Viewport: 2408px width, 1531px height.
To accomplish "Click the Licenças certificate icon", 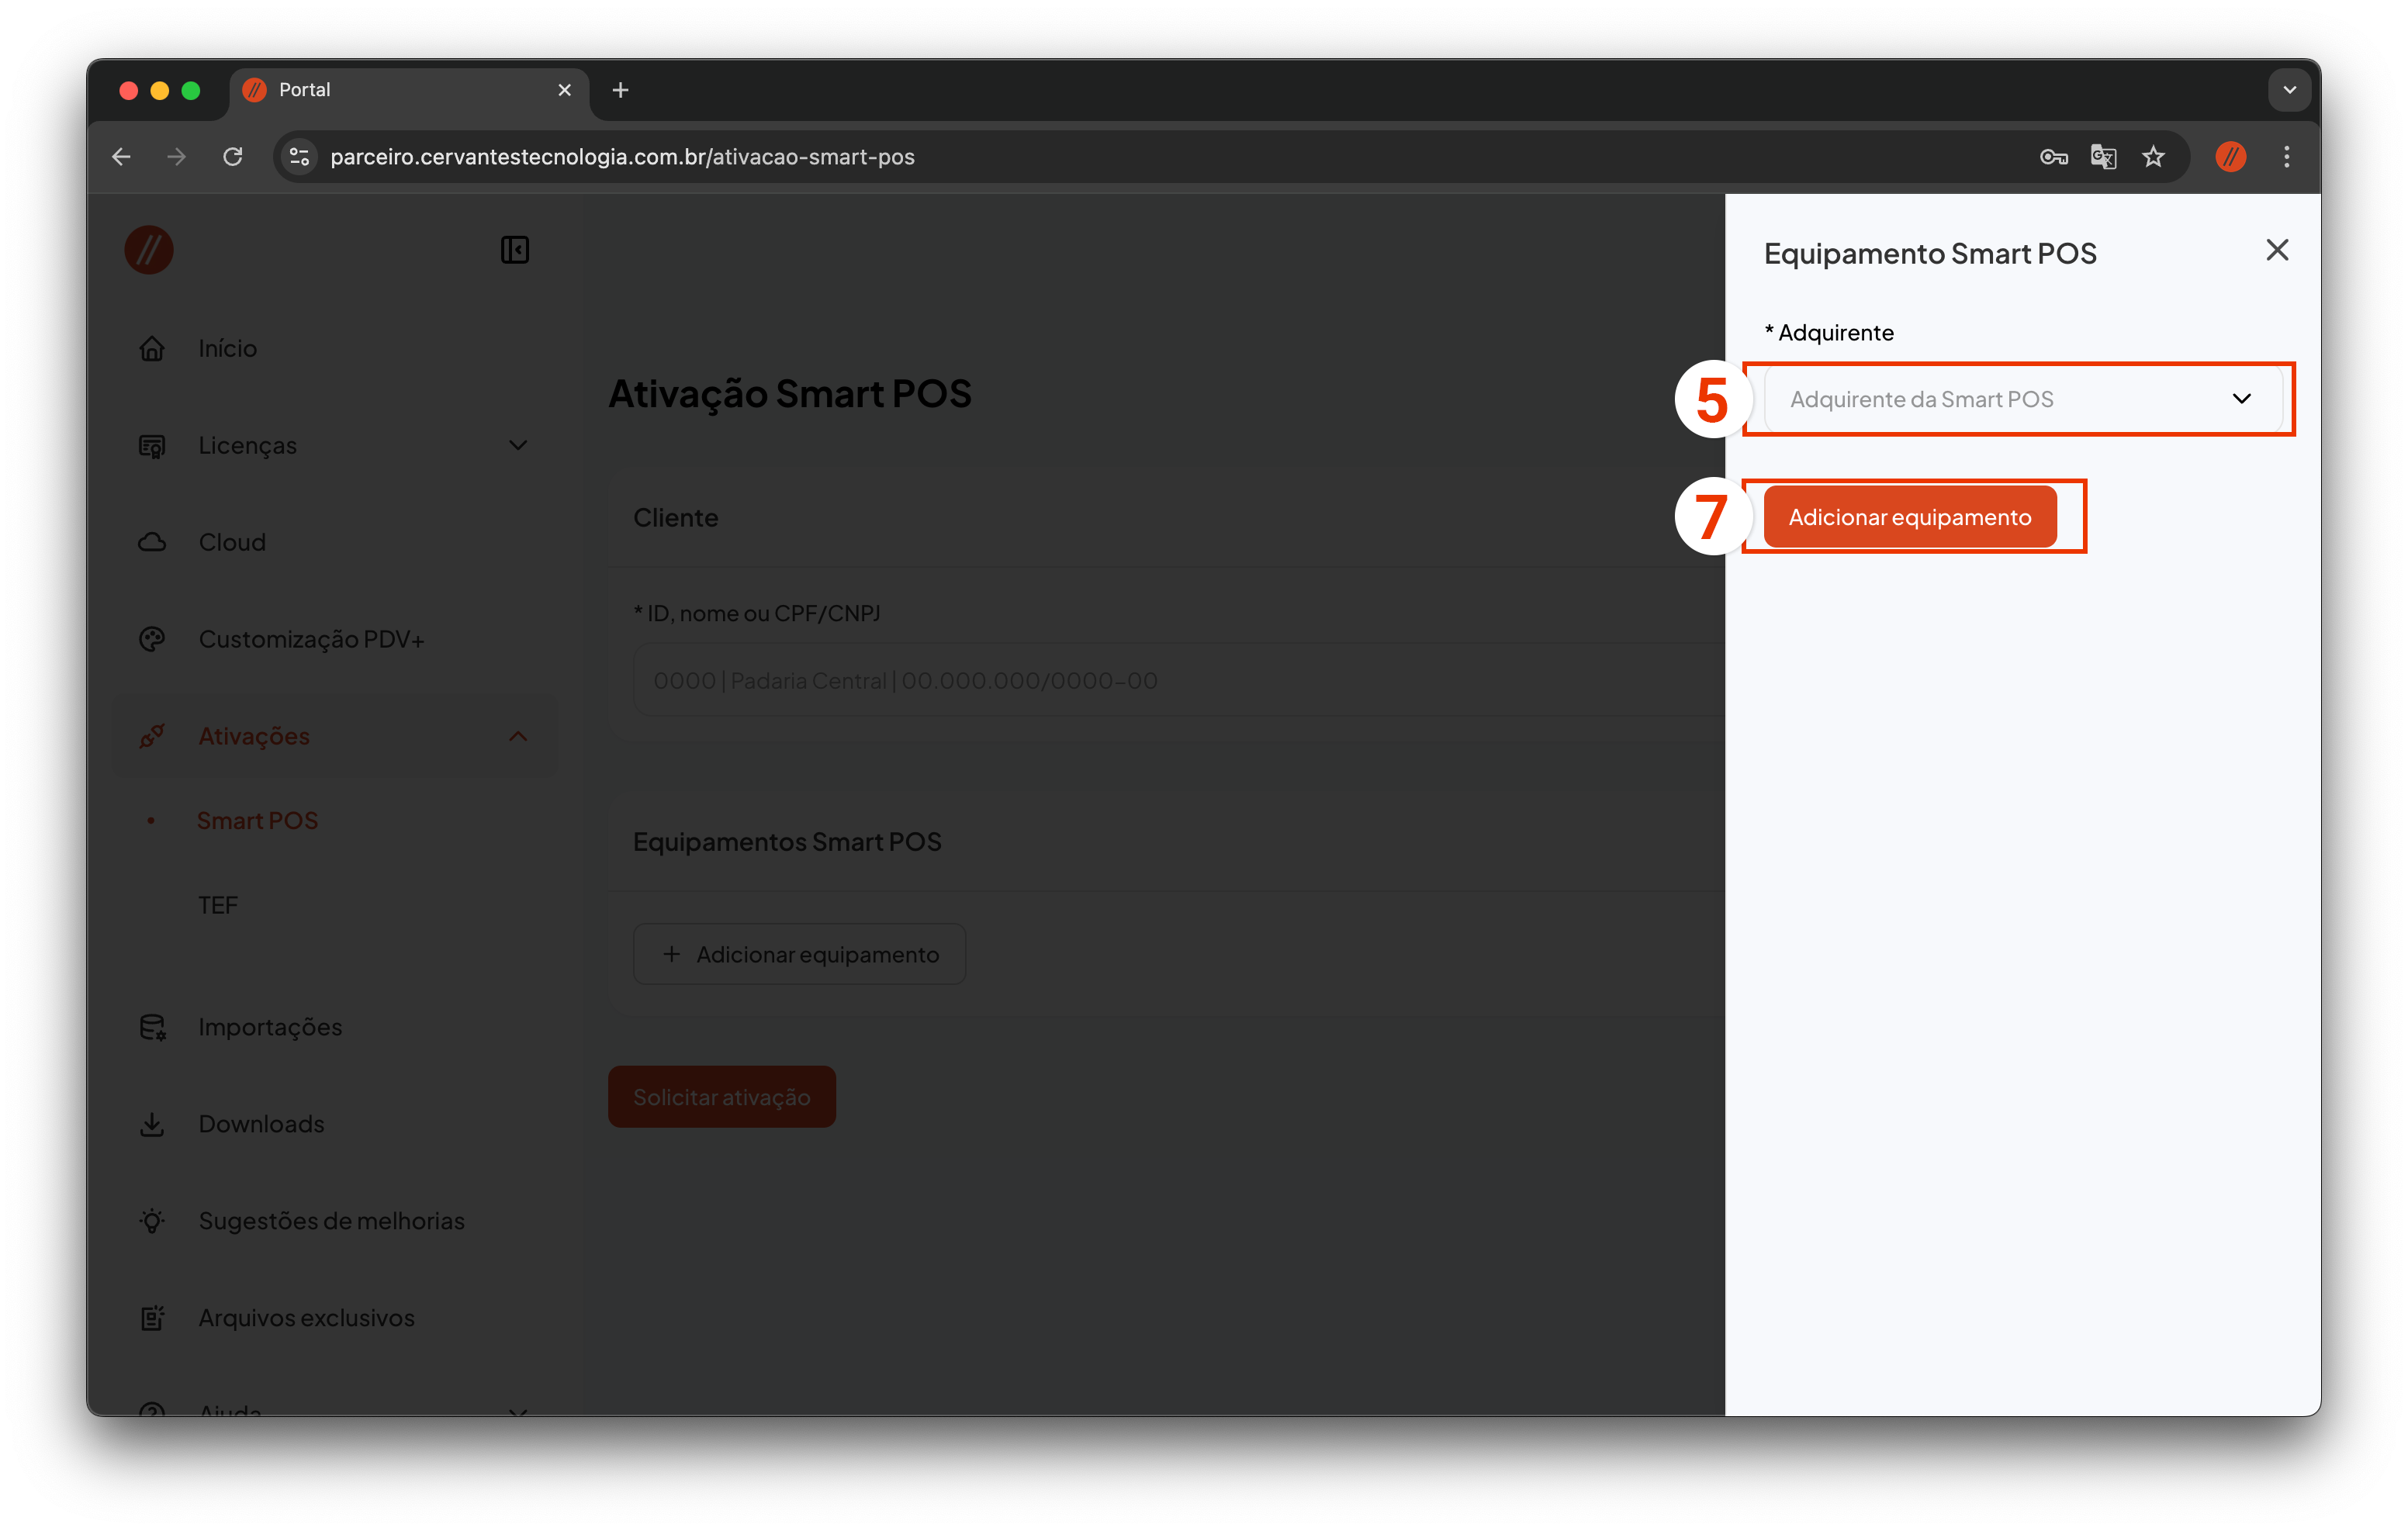I will coord(152,445).
